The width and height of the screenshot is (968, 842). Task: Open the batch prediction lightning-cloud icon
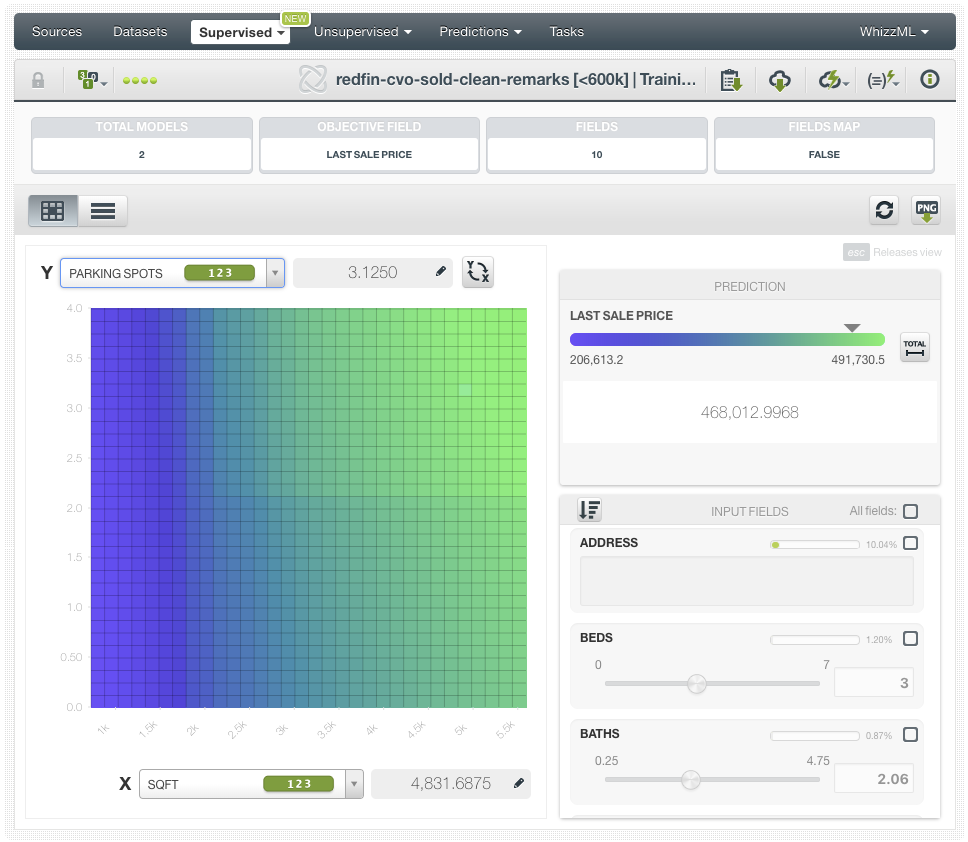[x=831, y=80]
